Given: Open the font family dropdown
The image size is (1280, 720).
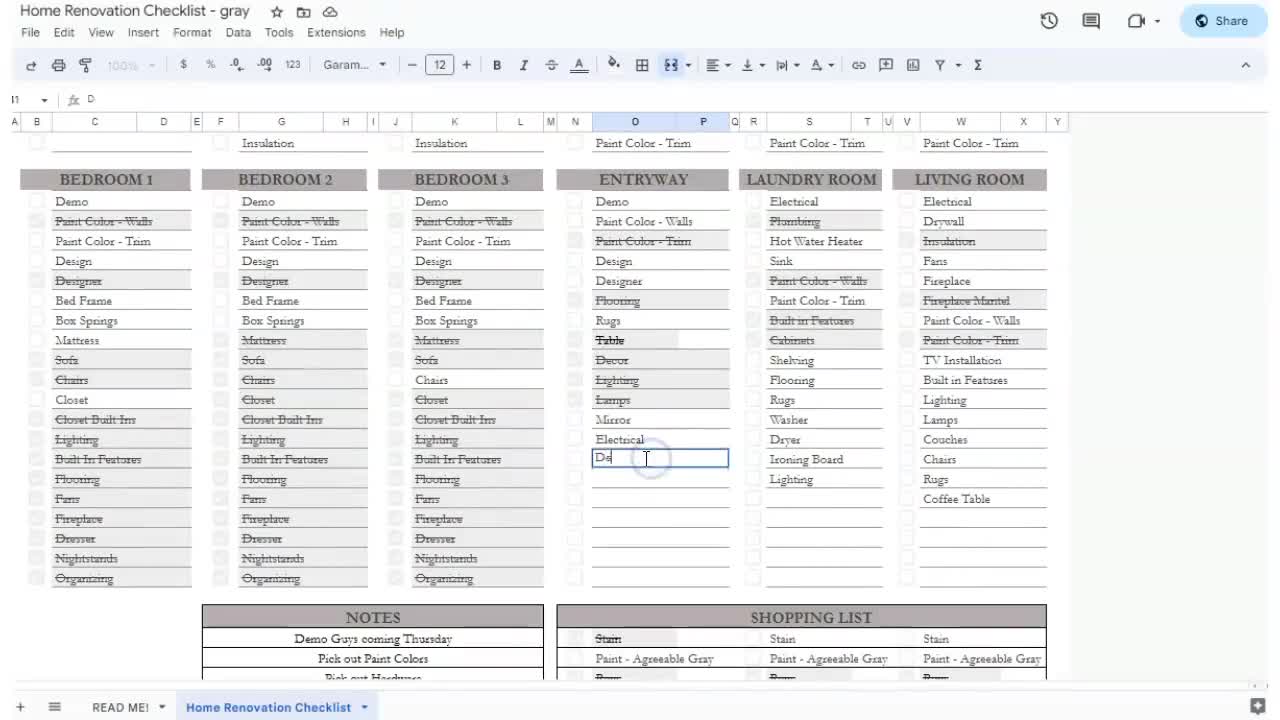Looking at the screenshot, I should point(355,65).
